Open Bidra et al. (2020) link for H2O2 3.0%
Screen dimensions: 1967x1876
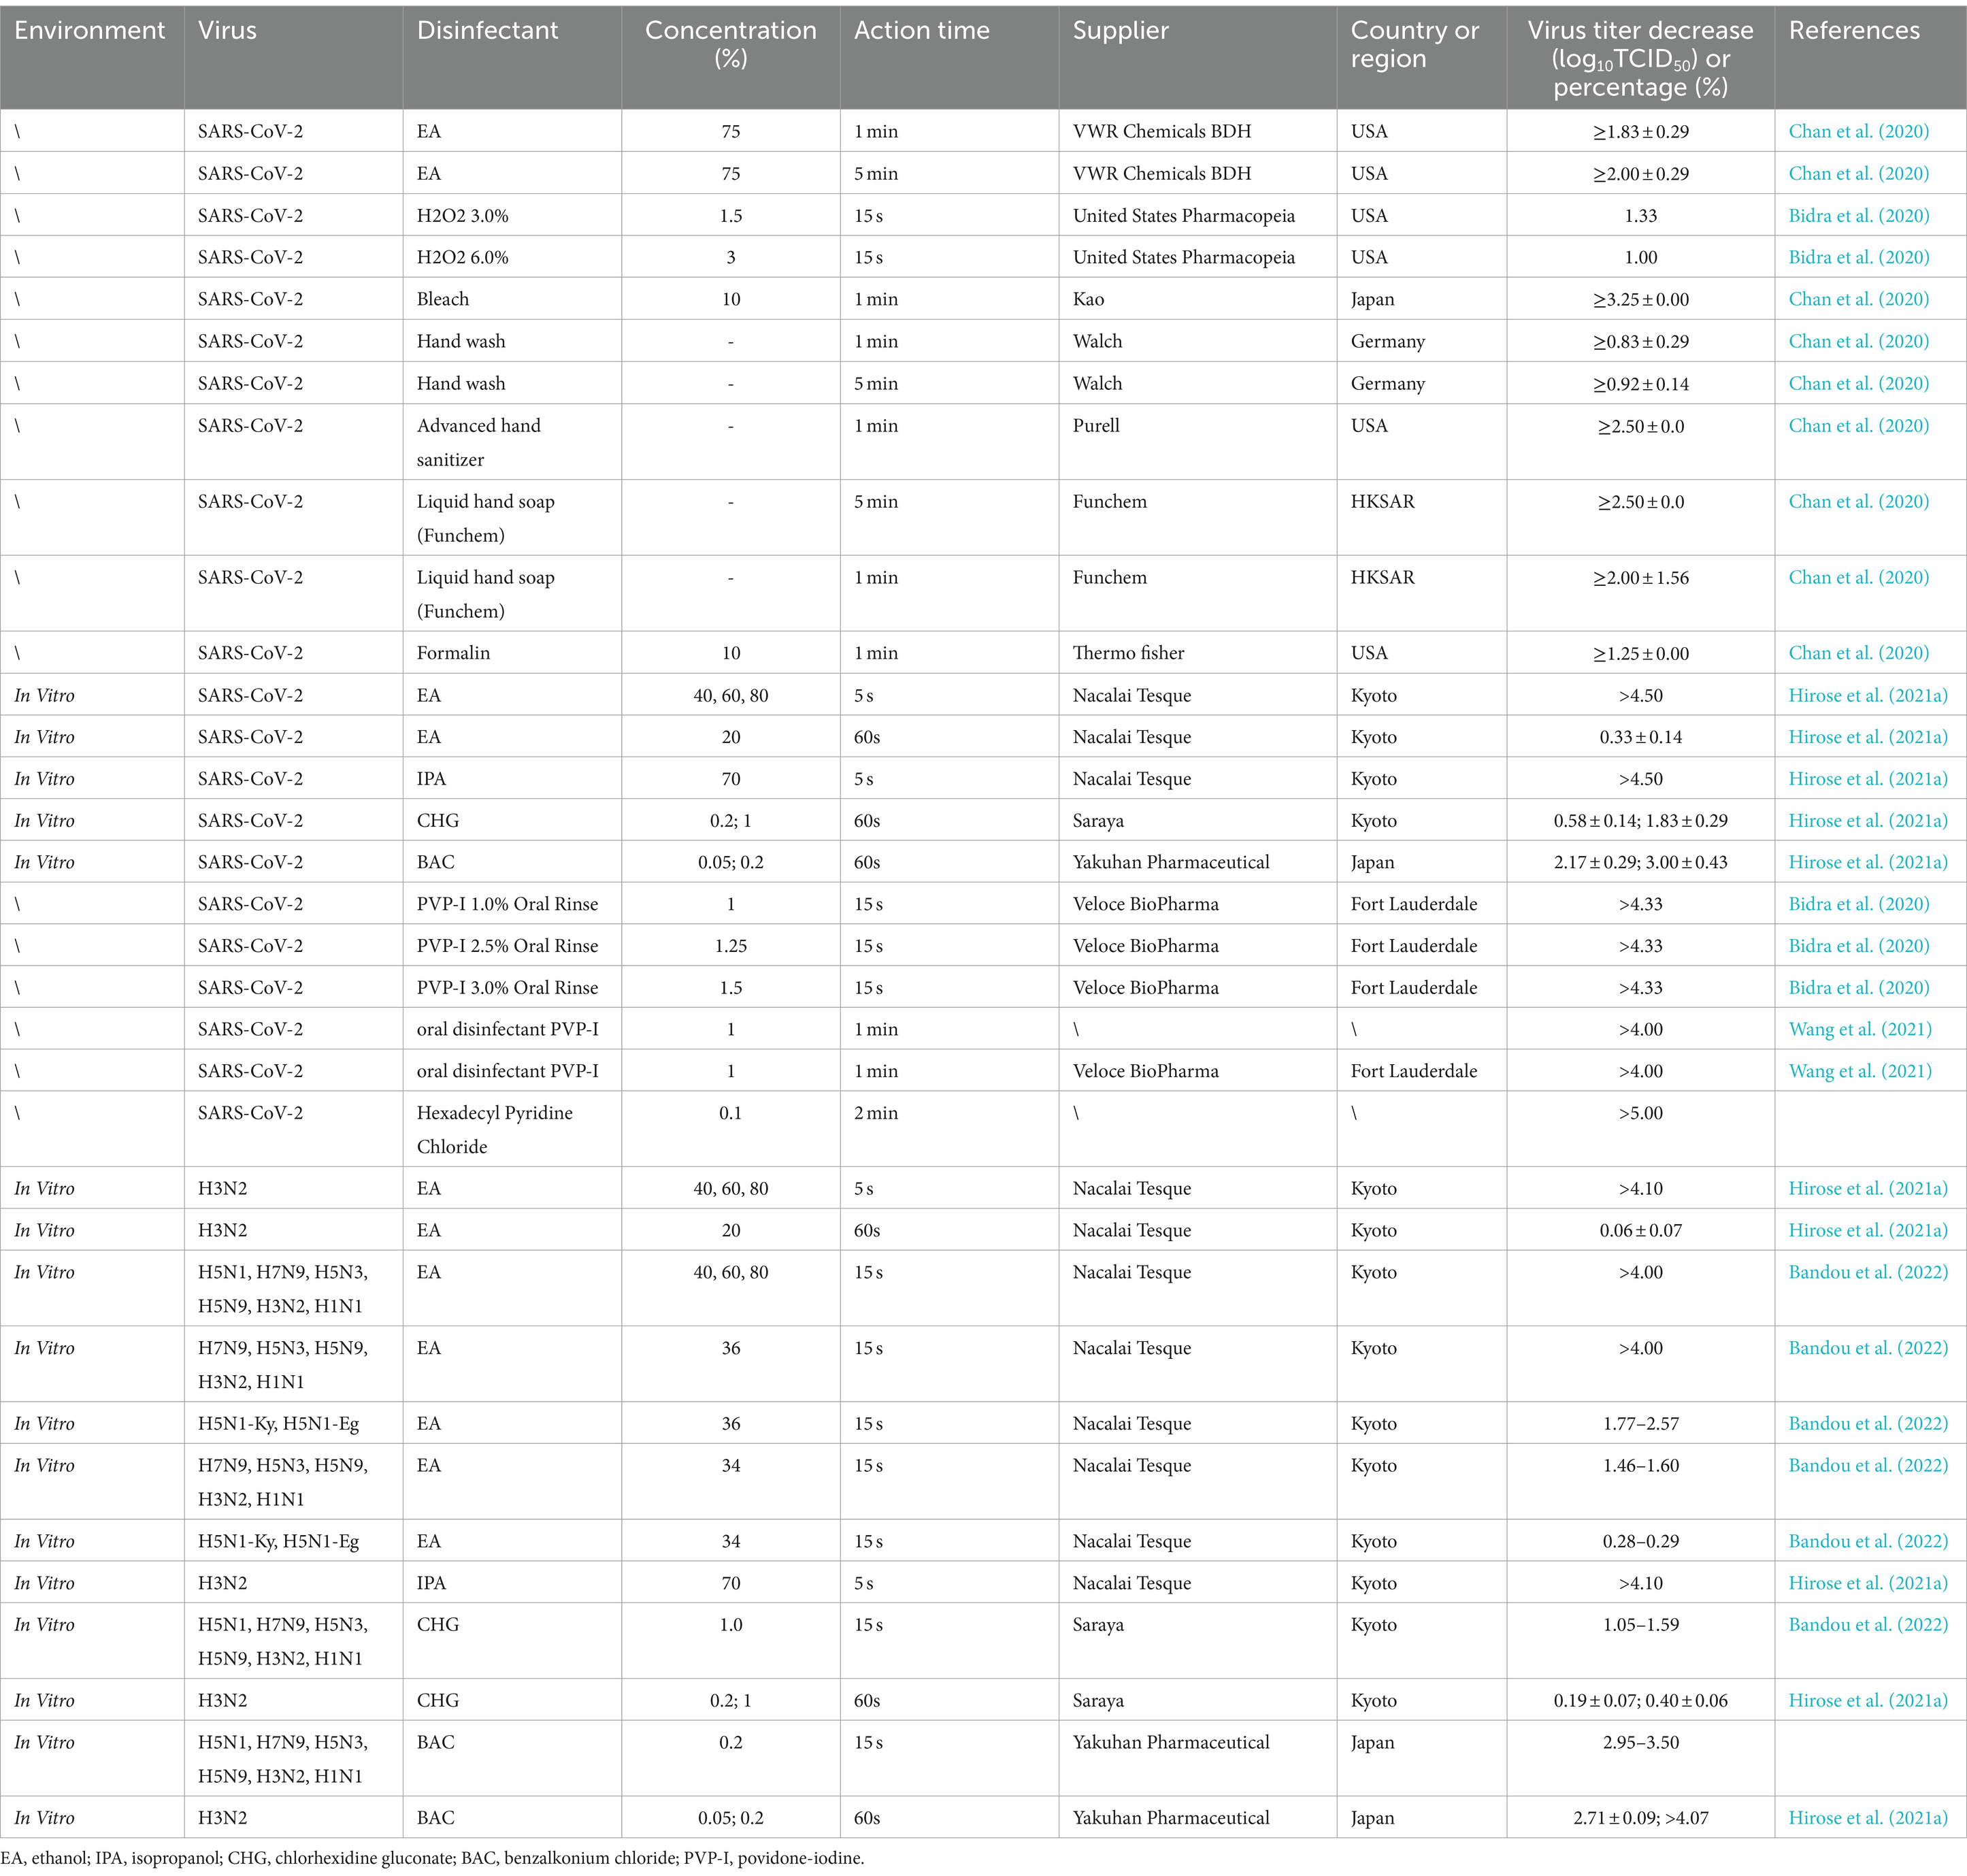(x=1858, y=216)
